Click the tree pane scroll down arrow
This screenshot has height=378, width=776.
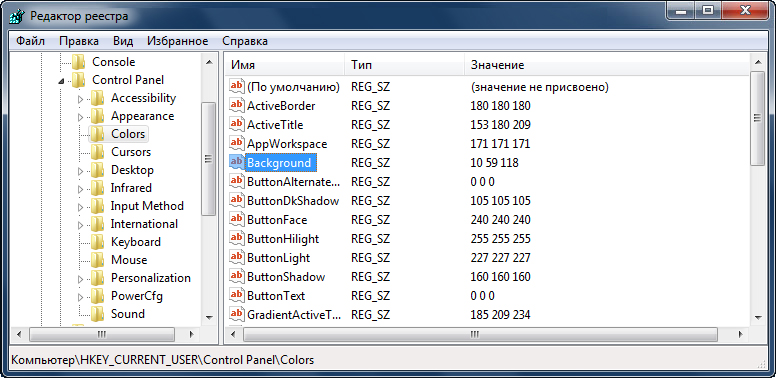point(208,317)
